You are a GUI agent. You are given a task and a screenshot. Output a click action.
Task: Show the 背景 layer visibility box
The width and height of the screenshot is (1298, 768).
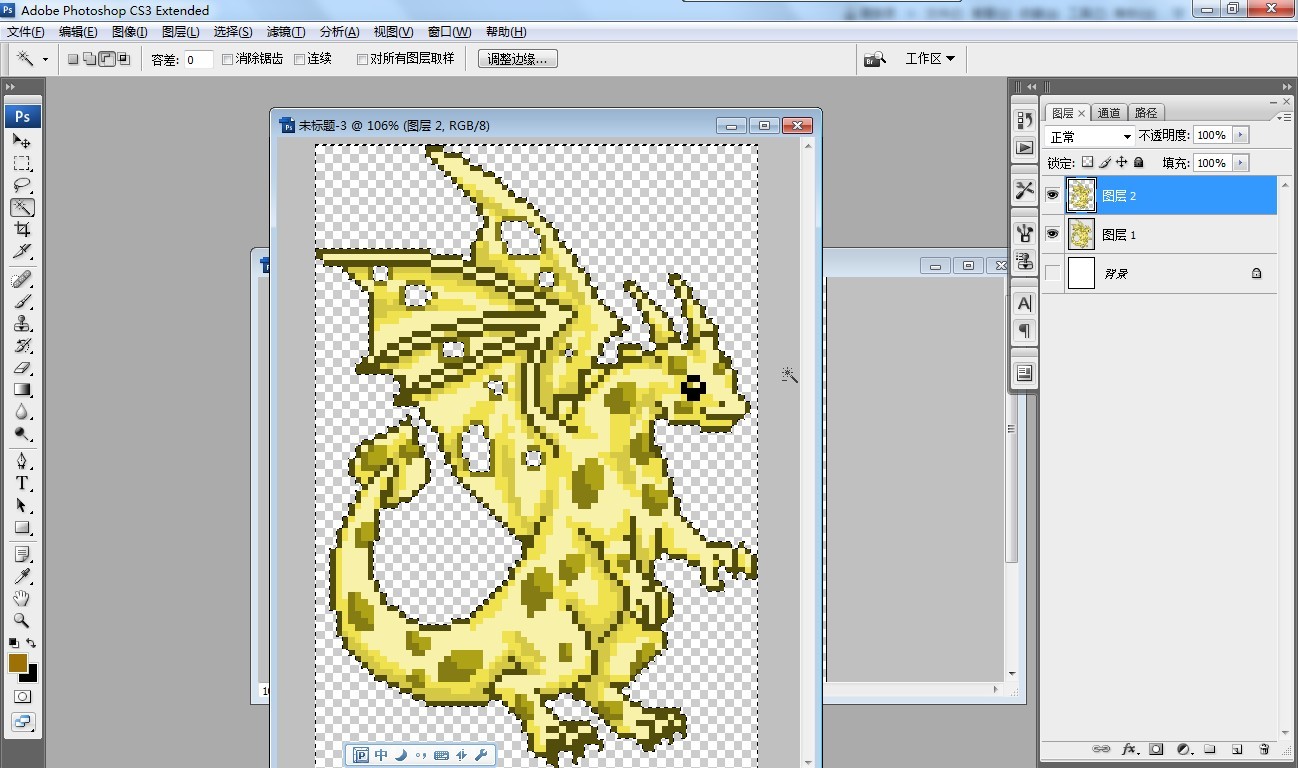click(x=1052, y=273)
